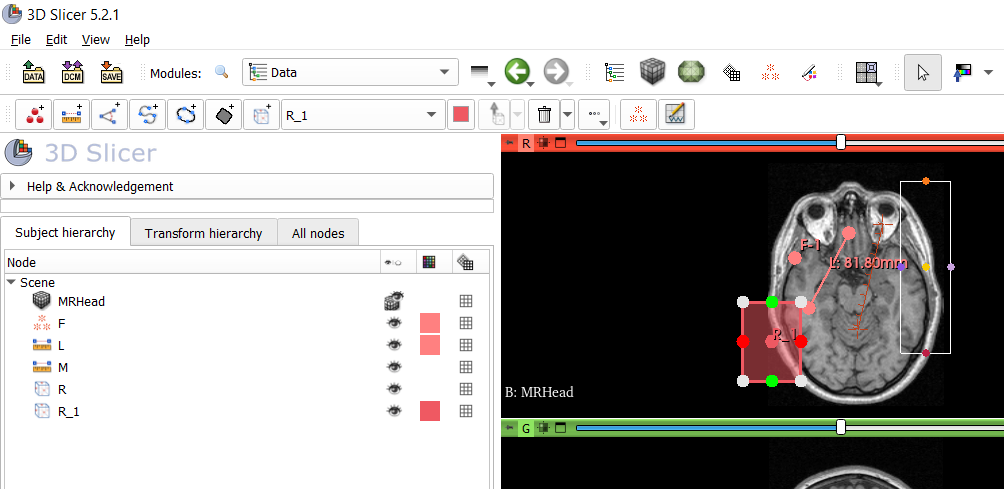
Task: Hide the R node with eye icon
Action: point(394,389)
